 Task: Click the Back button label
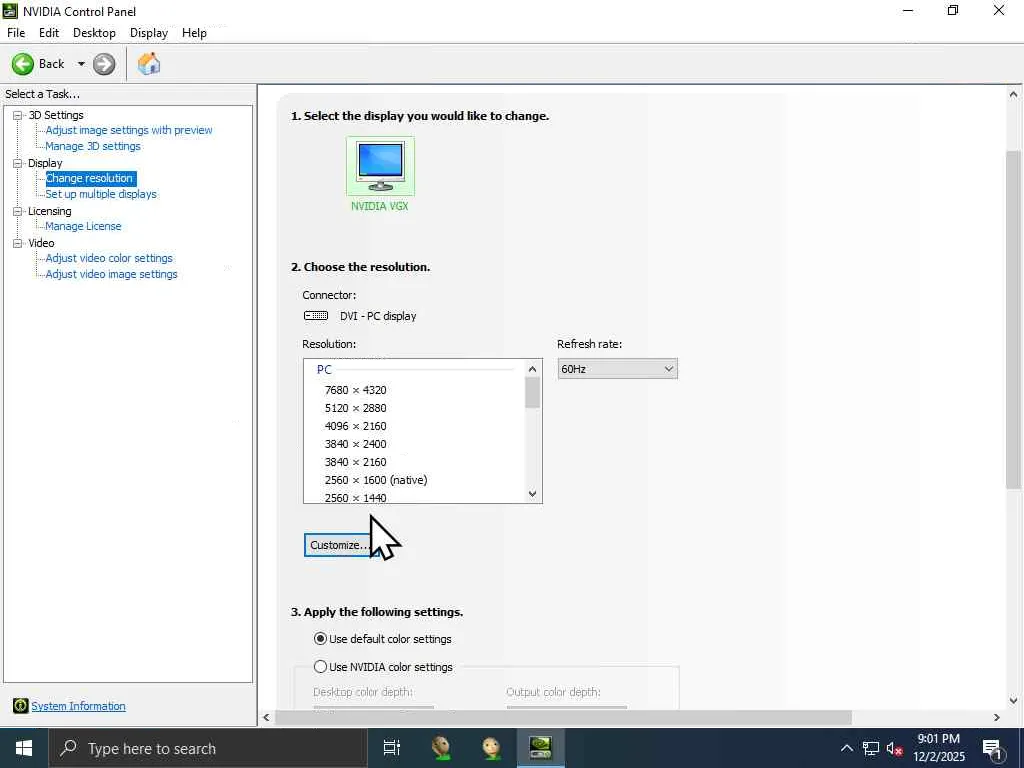click(52, 64)
